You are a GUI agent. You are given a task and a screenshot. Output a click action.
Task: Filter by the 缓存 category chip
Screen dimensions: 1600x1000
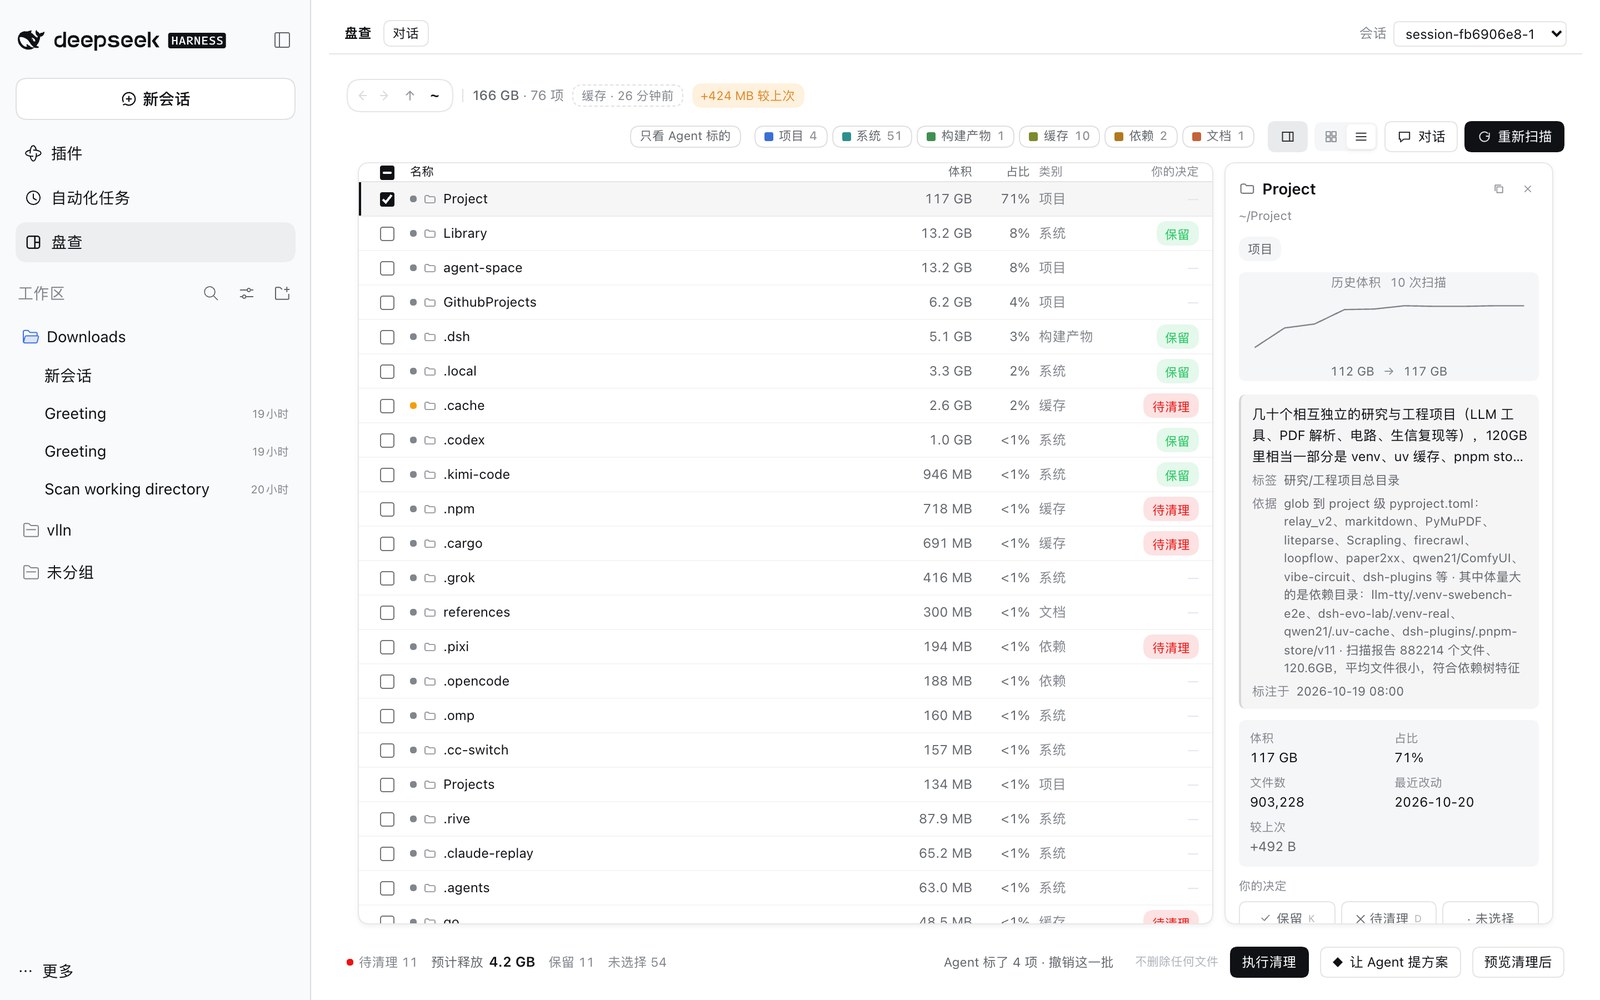tap(1059, 136)
